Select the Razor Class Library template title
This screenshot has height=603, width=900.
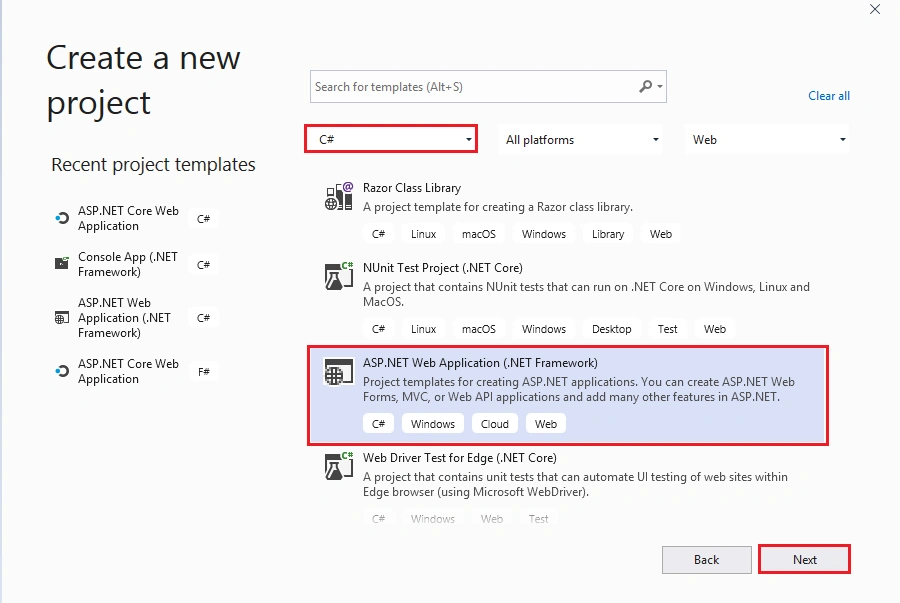click(x=412, y=188)
